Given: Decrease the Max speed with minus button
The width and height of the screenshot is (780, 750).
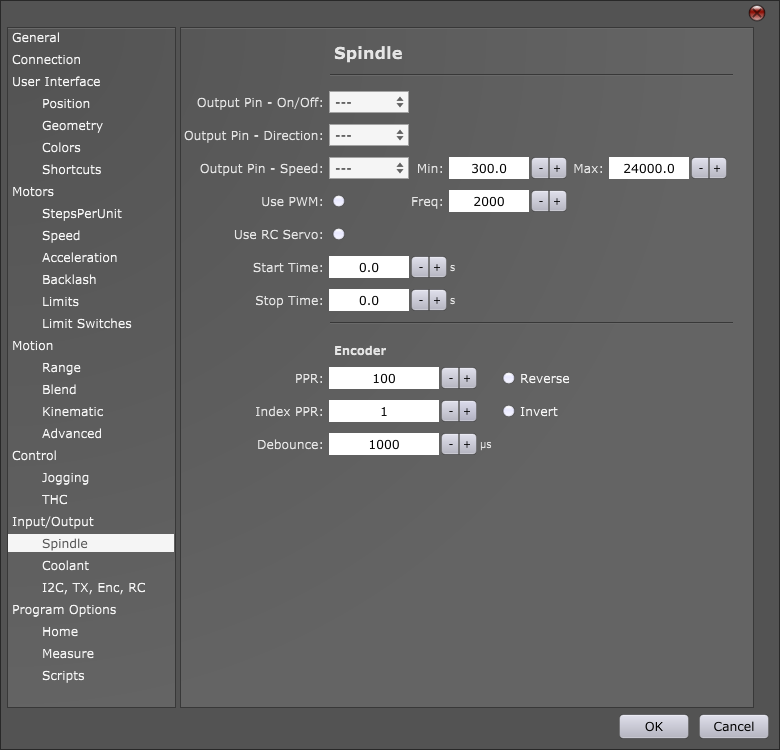Looking at the screenshot, I should click(x=700, y=169).
